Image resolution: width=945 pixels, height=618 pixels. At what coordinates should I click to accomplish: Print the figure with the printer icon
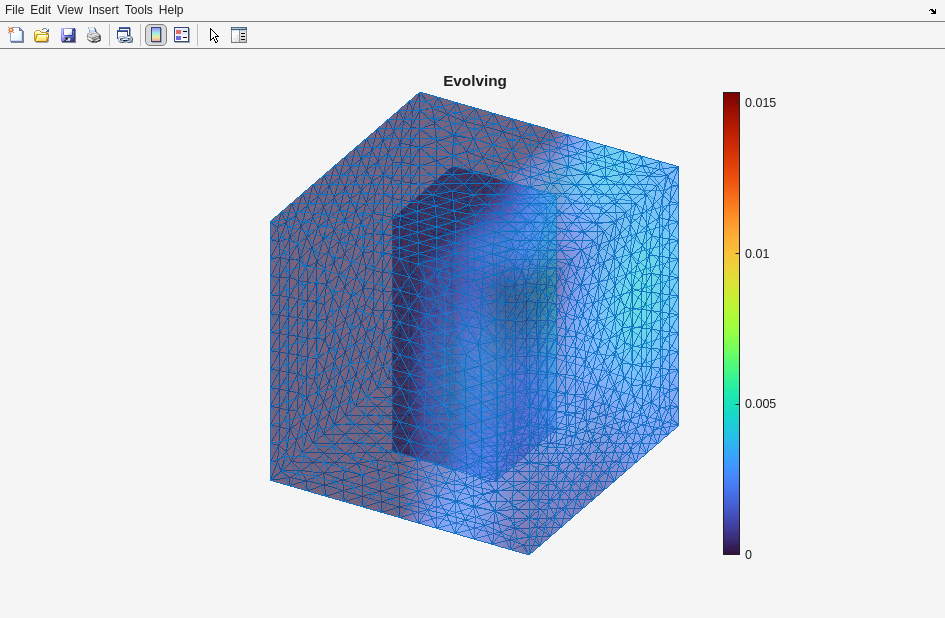click(x=94, y=35)
